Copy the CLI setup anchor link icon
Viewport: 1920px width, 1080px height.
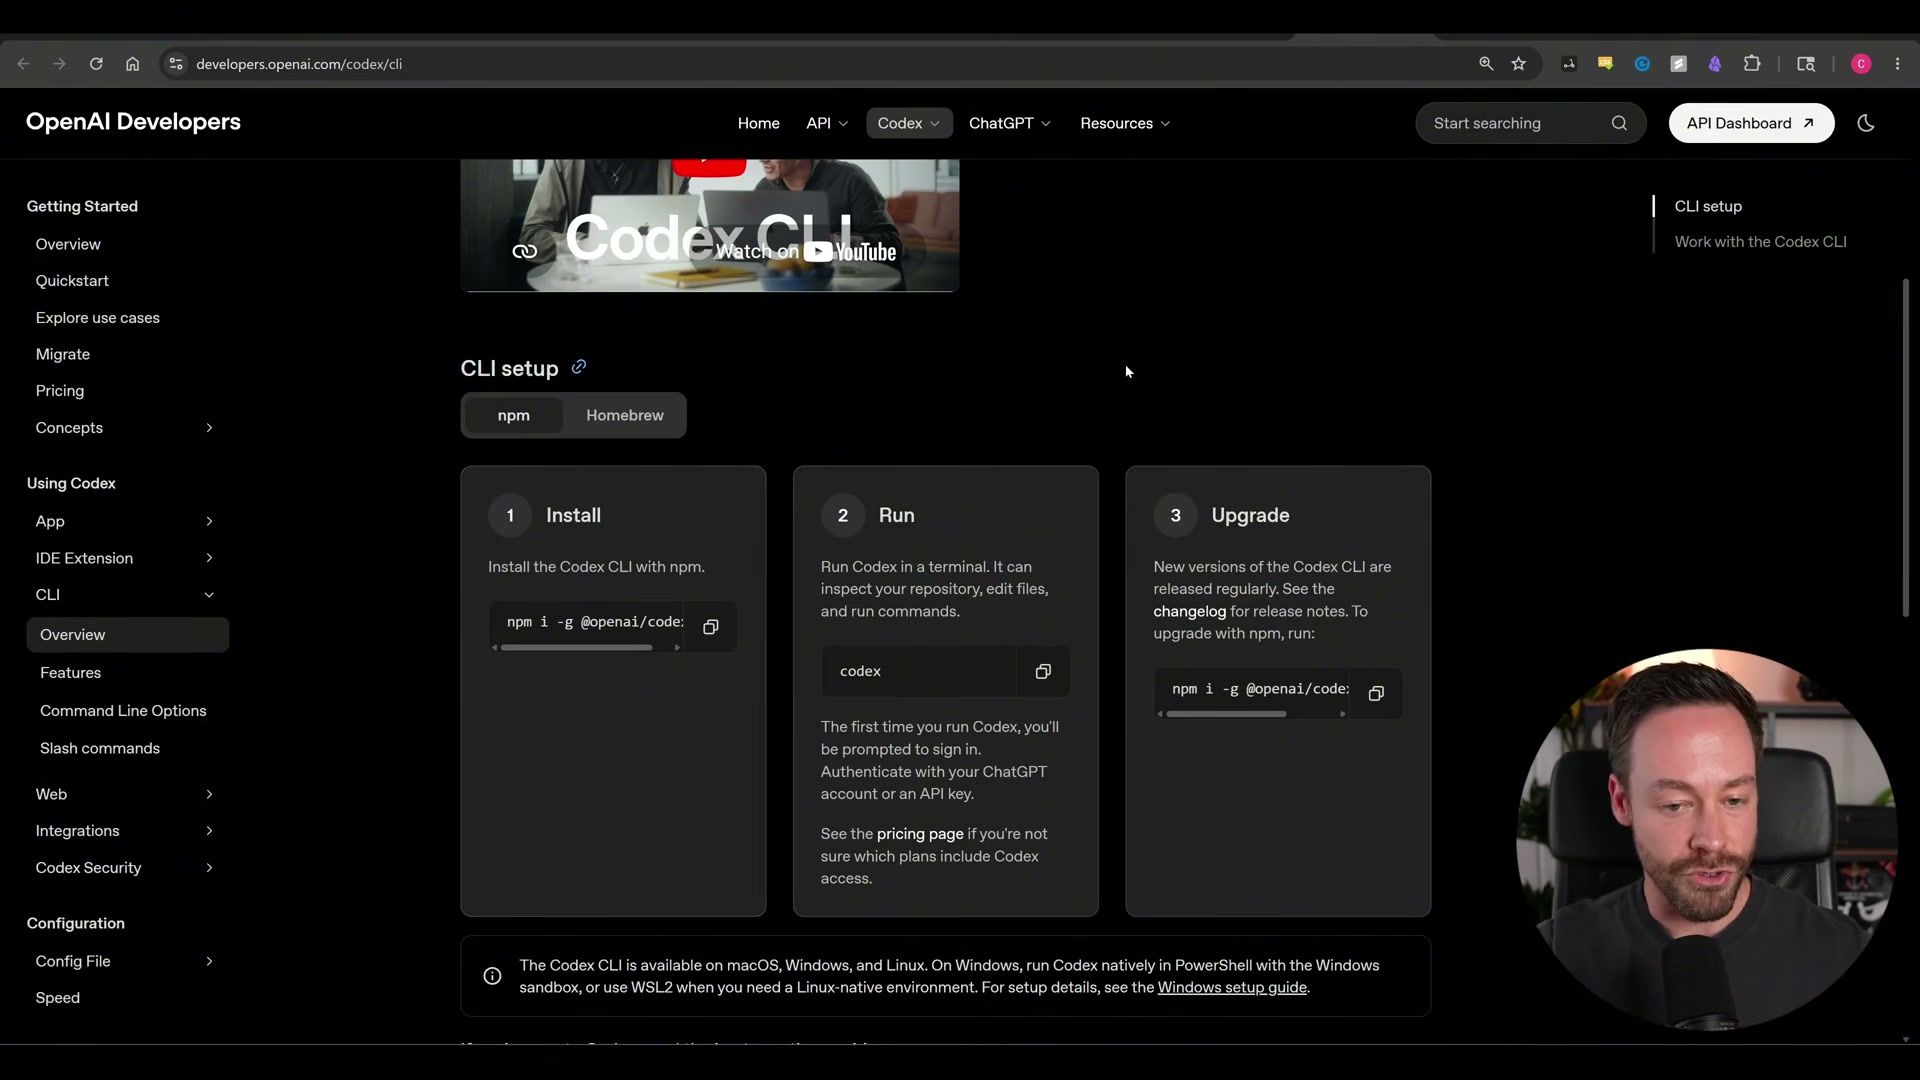pos(579,367)
